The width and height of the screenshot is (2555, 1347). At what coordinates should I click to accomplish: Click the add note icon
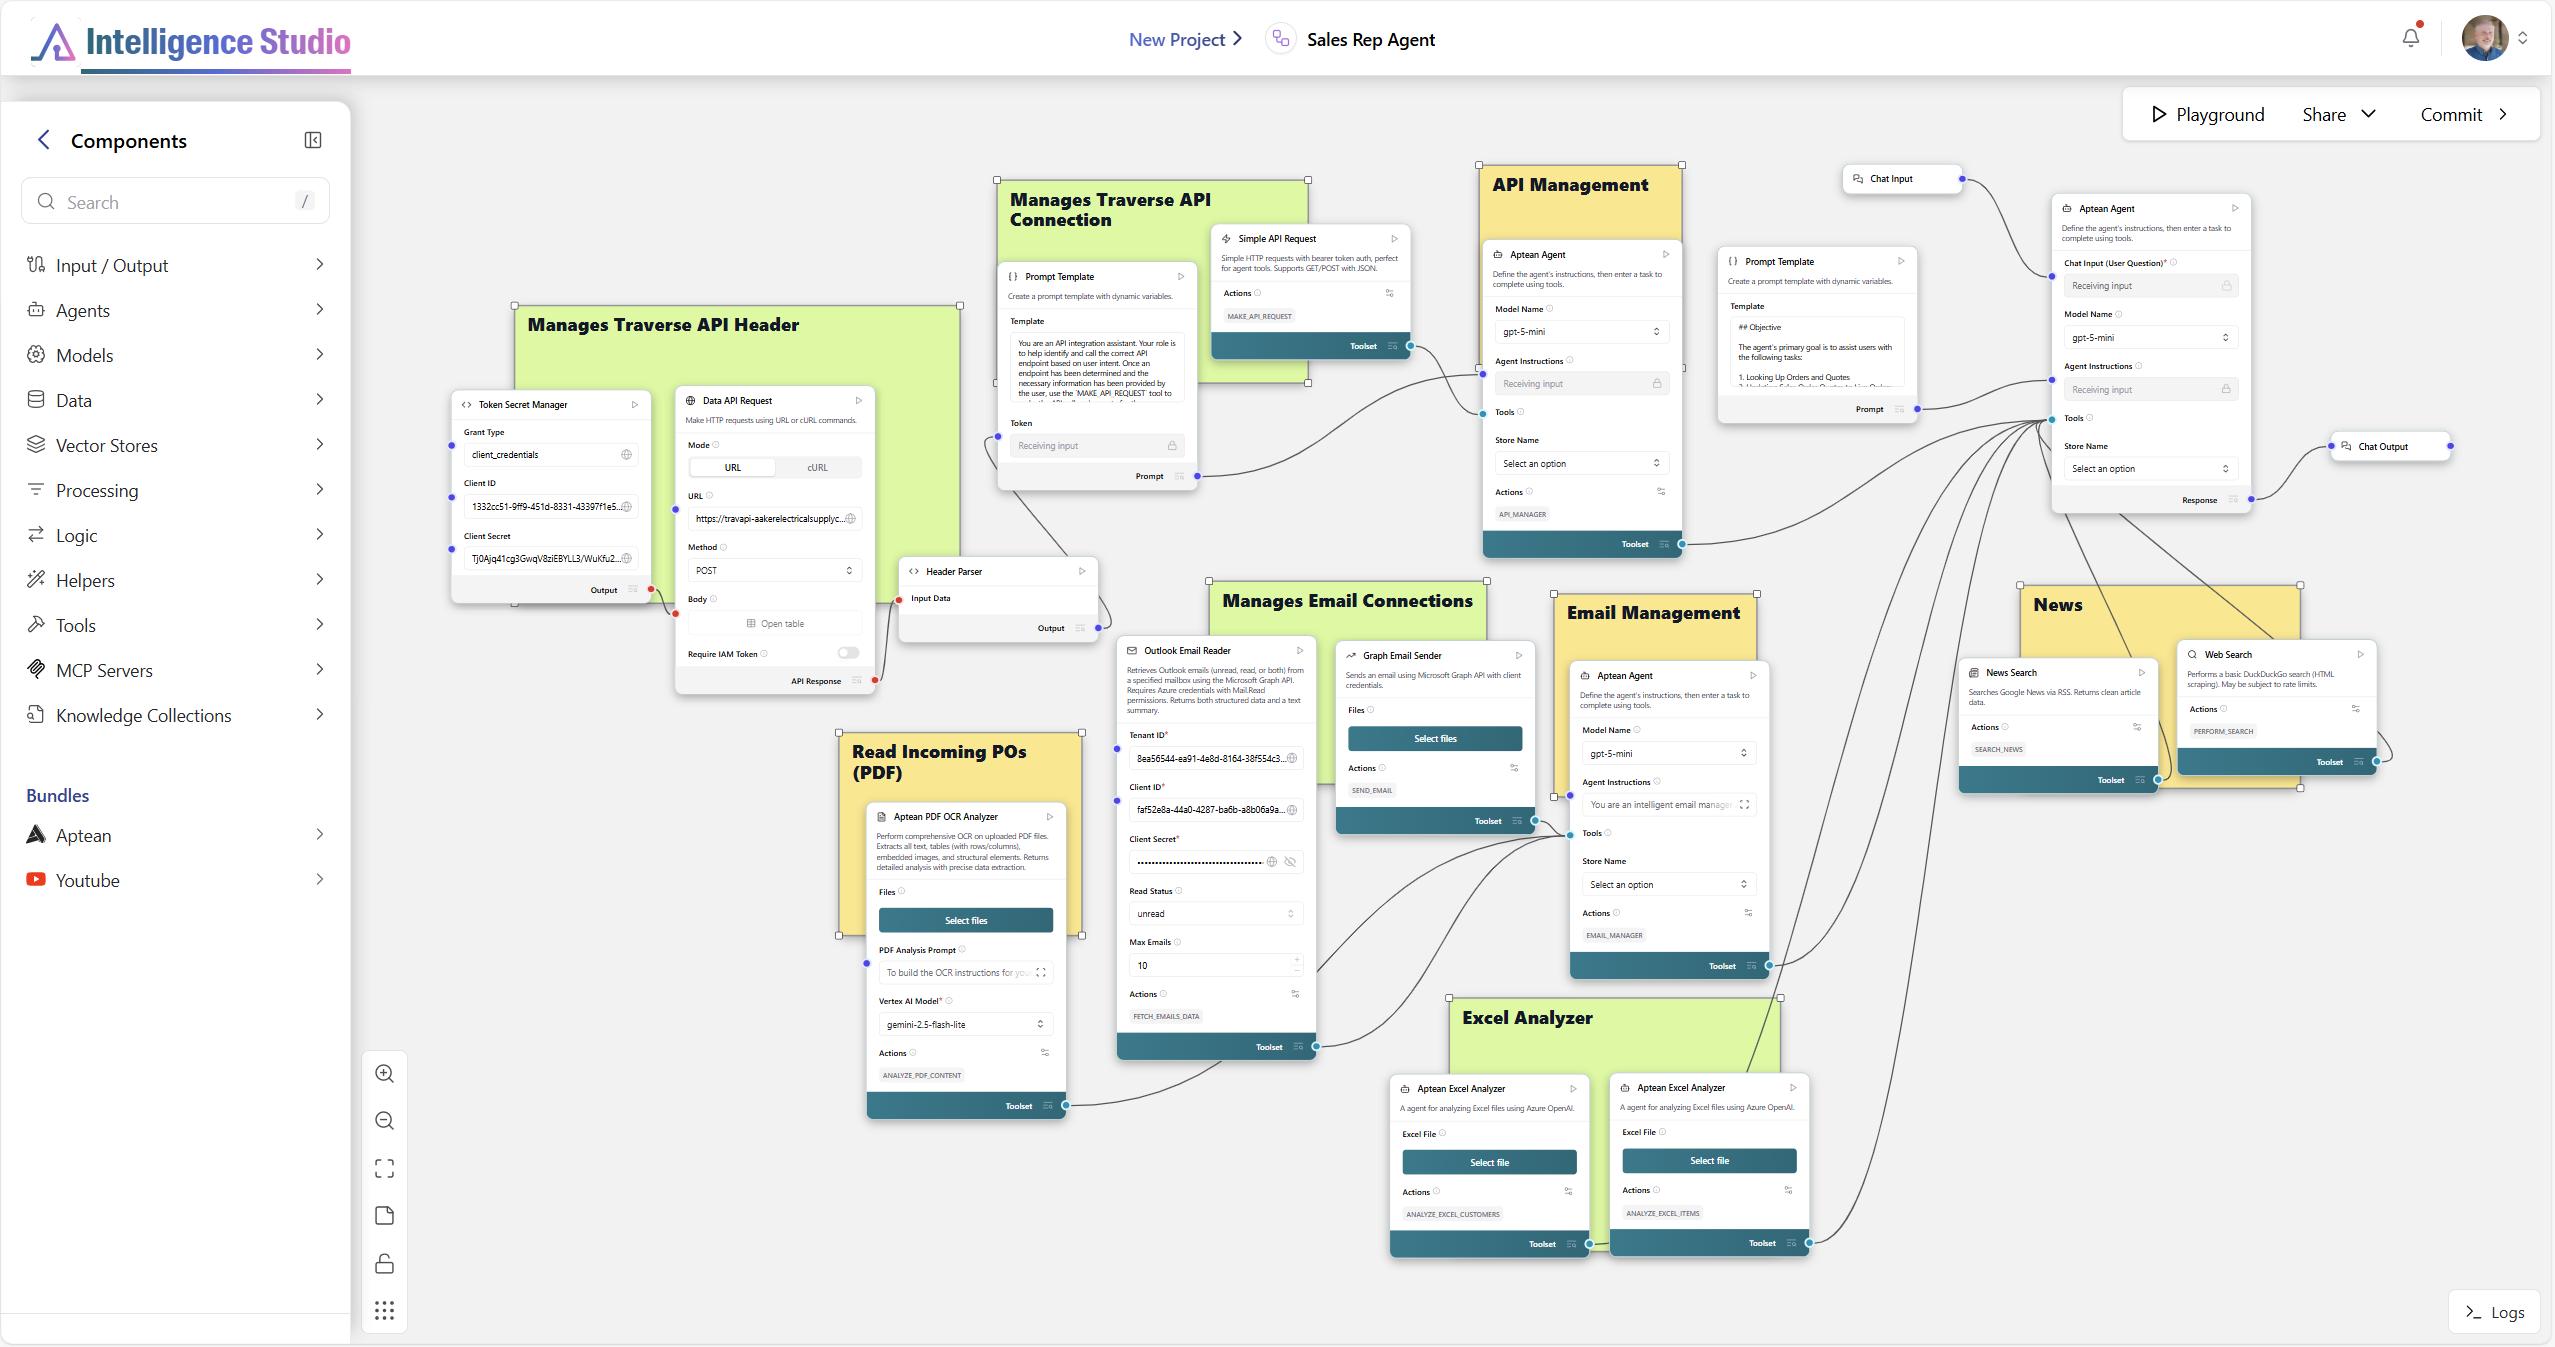coord(384,1216)
